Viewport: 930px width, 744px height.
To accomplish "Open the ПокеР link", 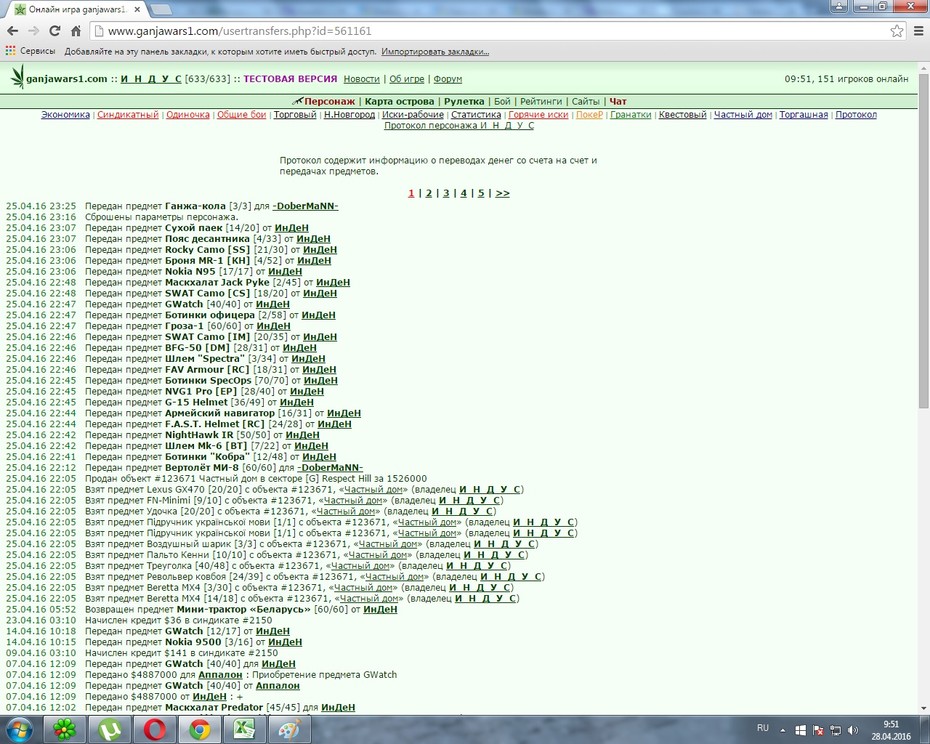I will pyautogui.click(x=589, y=115).
